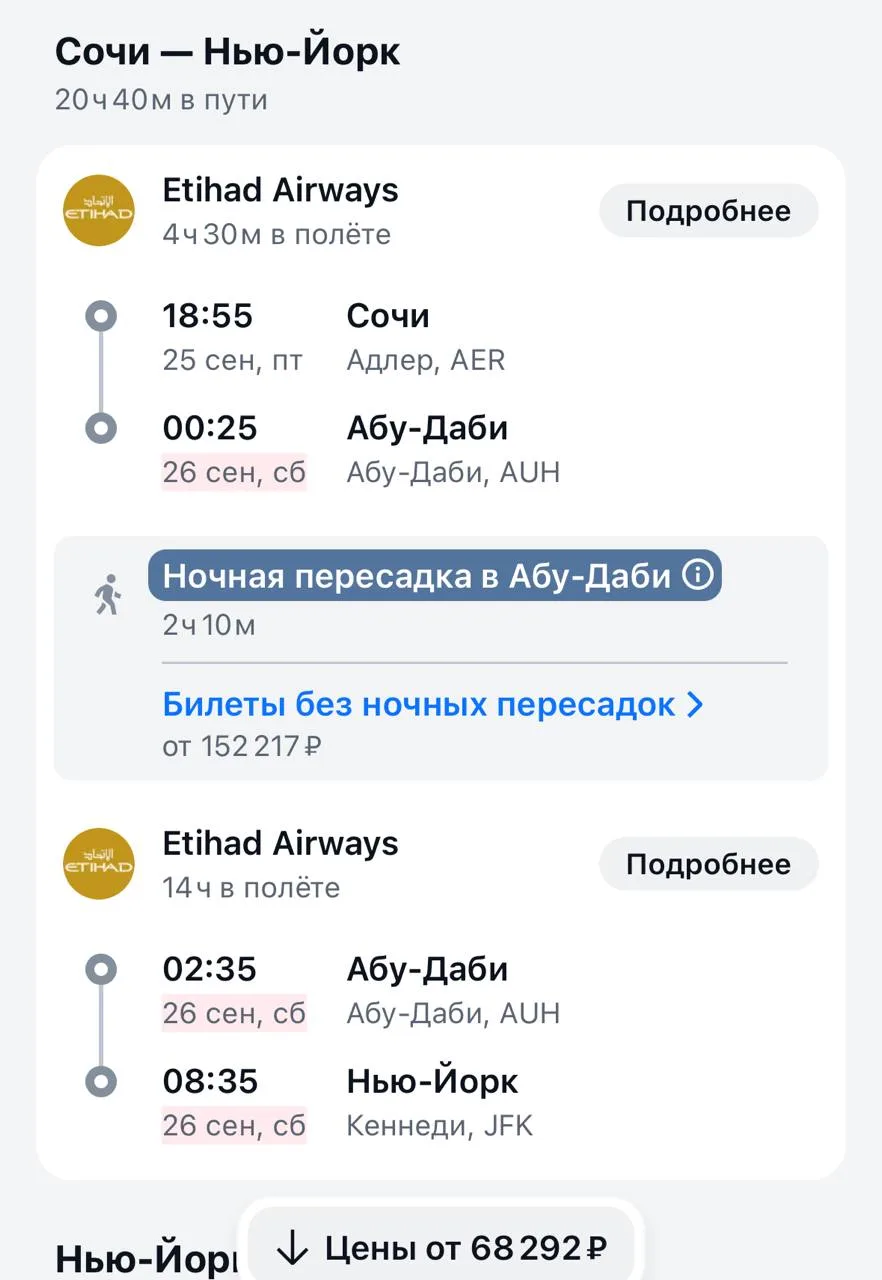Click the Sochi departure route point marker
This screenshot has width=882, height=1280.
coord(101,317)
